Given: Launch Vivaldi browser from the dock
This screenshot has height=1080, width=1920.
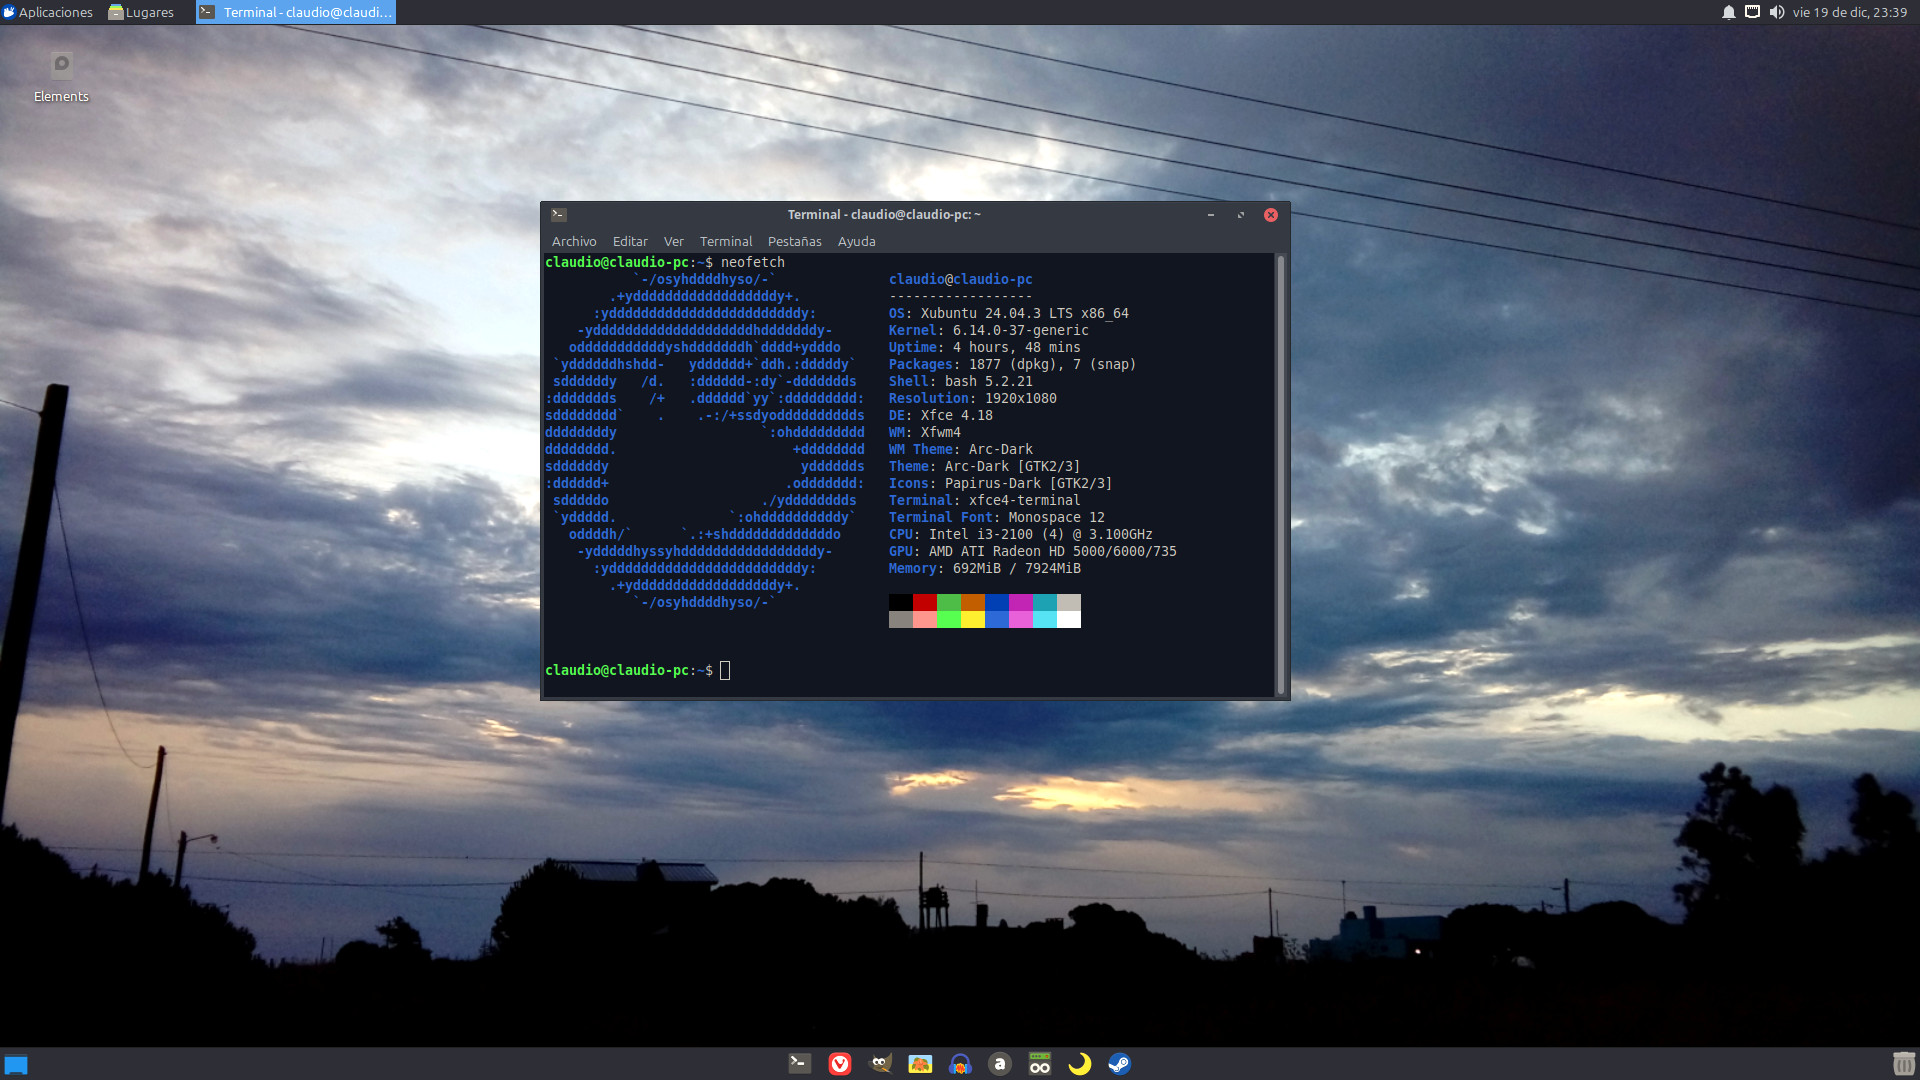Looking at the screenshot, I should [840, 1064].
